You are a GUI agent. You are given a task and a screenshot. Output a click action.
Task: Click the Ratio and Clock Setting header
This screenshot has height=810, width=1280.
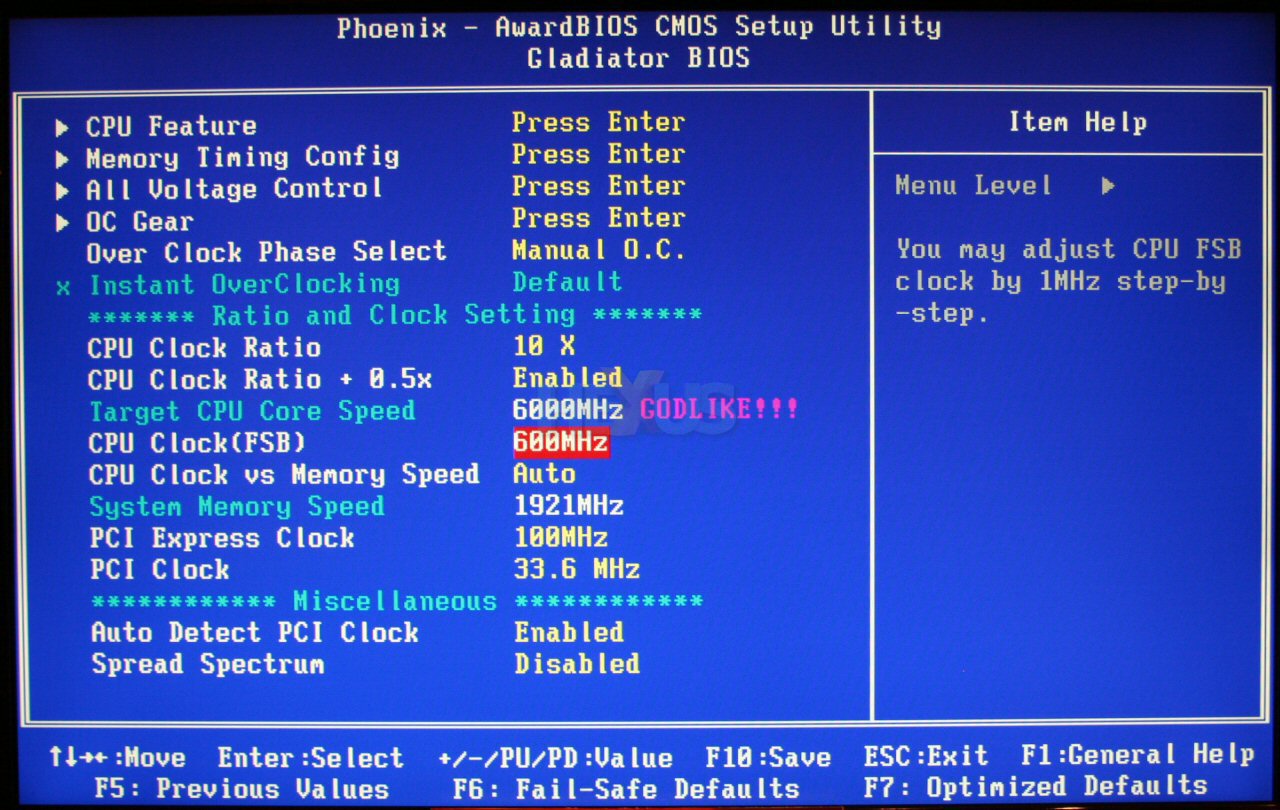tap(395, 316)
